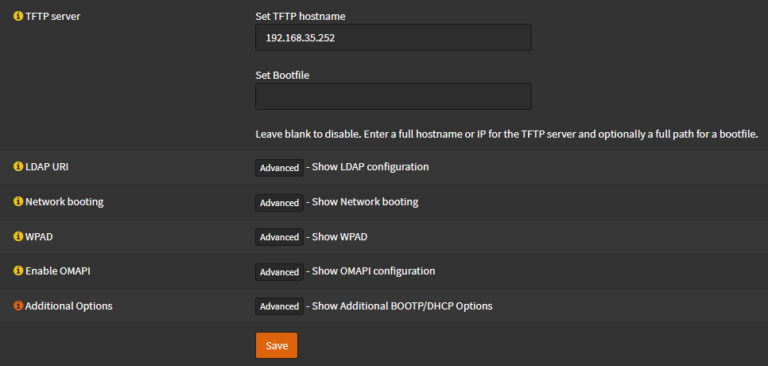The image size is (768, 366).
Task: Click the TFTP server label
Action: [x=53, y=17]
